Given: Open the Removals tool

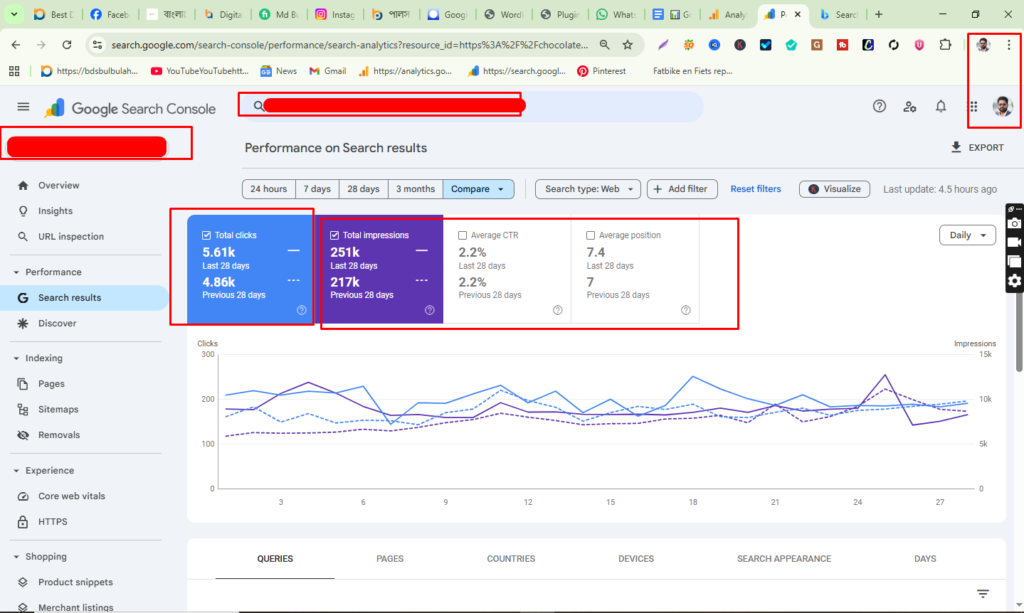Looking at the screenshot, I should tap(62, 435).
